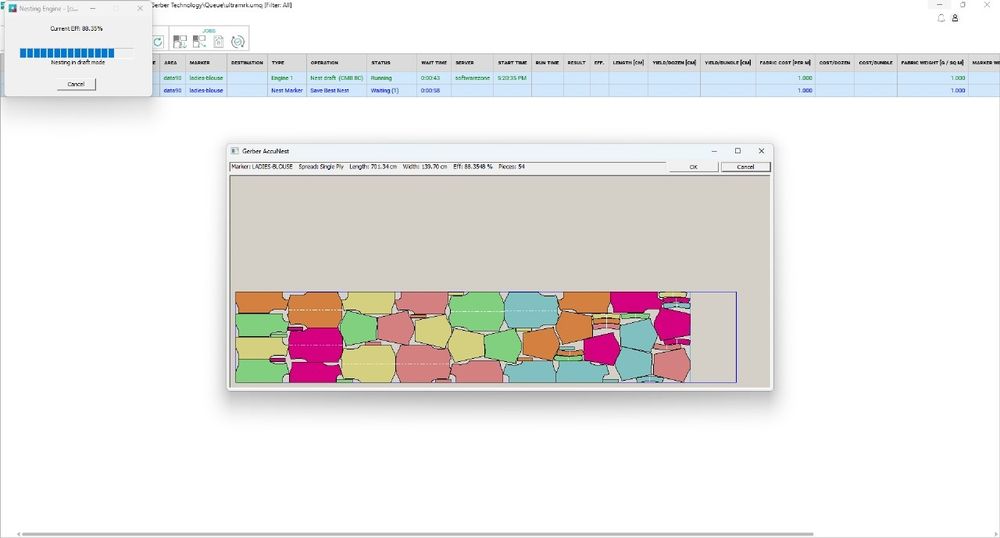
Task: Maximize the Gerber AccuNest window
Action: pos(738,151)
